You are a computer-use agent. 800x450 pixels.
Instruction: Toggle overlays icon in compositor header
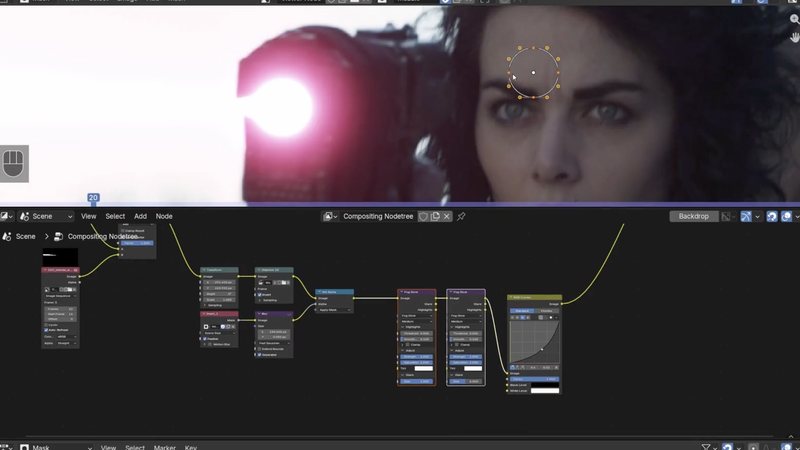coord(787,216)
